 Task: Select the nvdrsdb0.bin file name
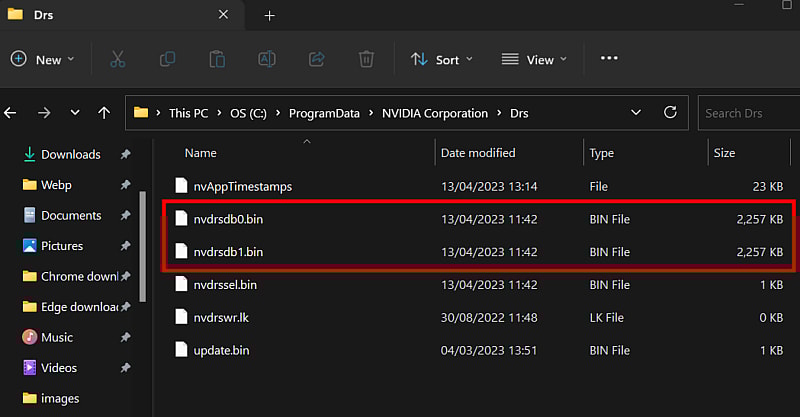click(228, 219)
